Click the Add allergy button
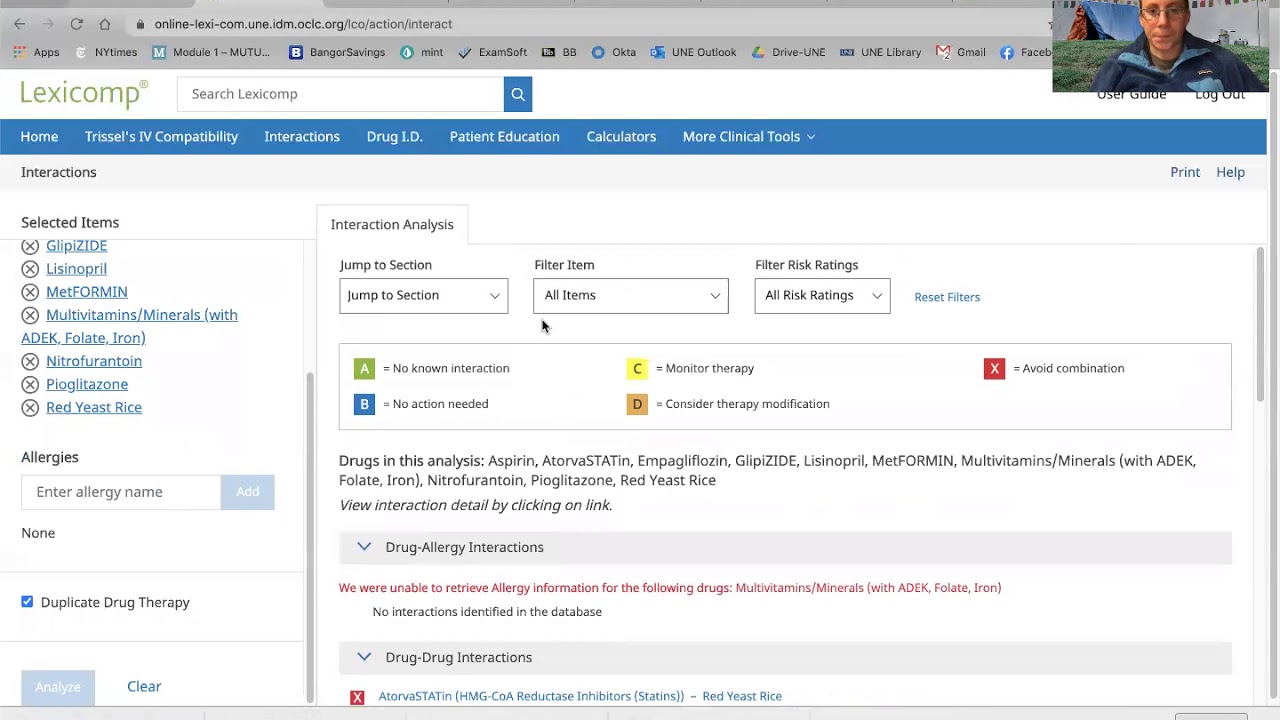The height and width of the screenshot is (720, 1280). tap(247, 492)
